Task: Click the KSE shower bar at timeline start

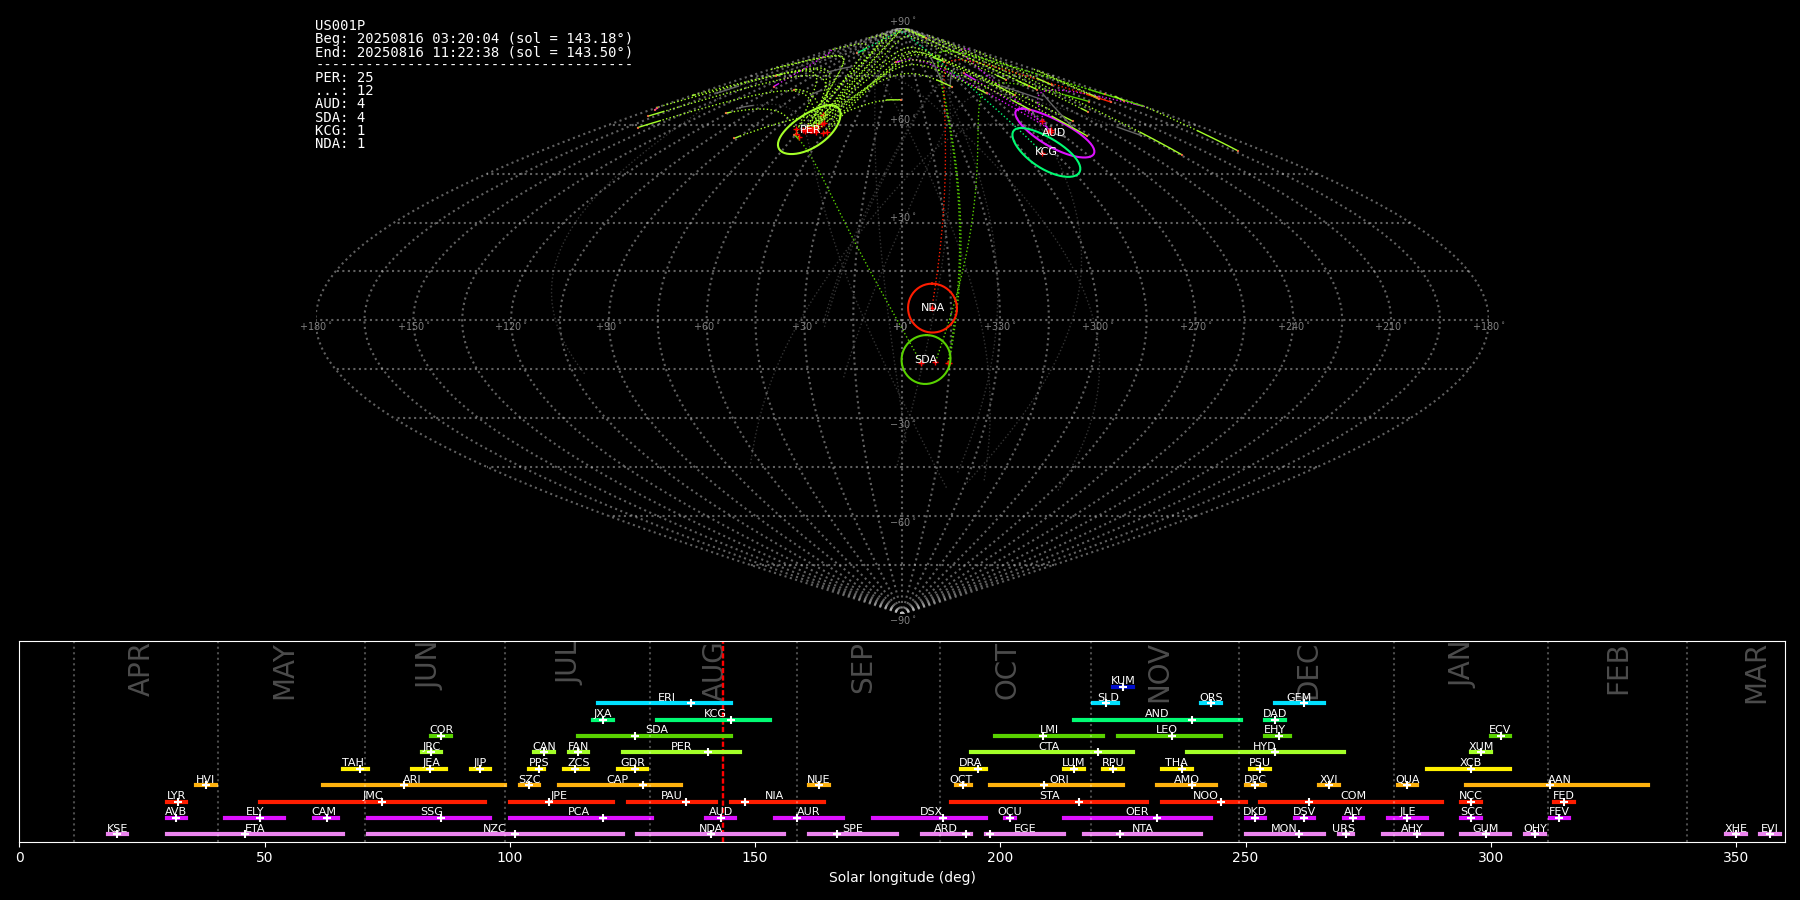Action: coord(117,834)
